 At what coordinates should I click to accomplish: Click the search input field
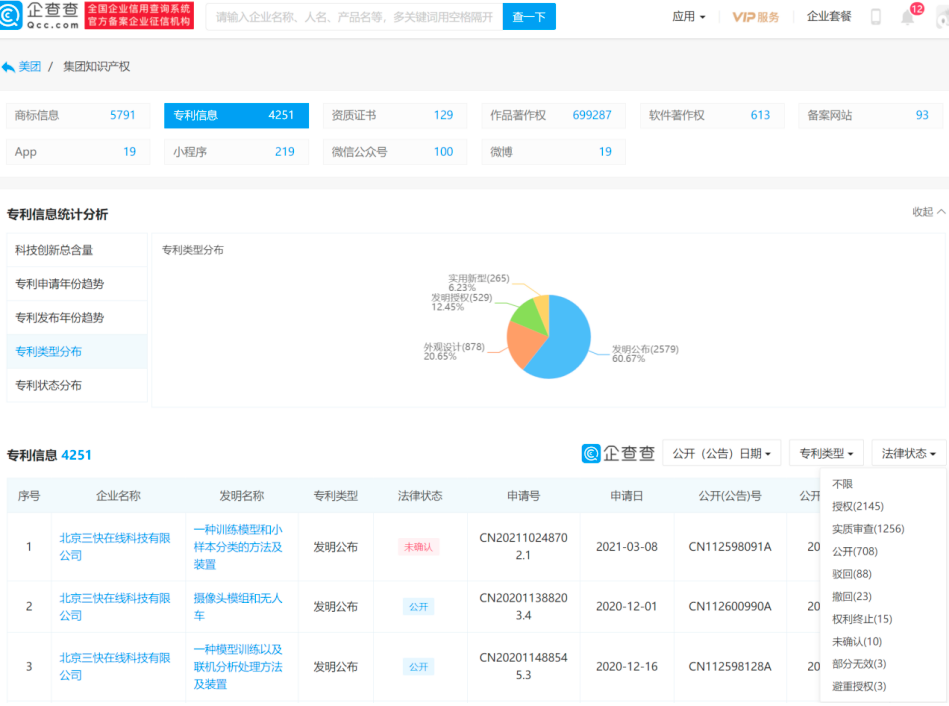click(x=354, y=17)
